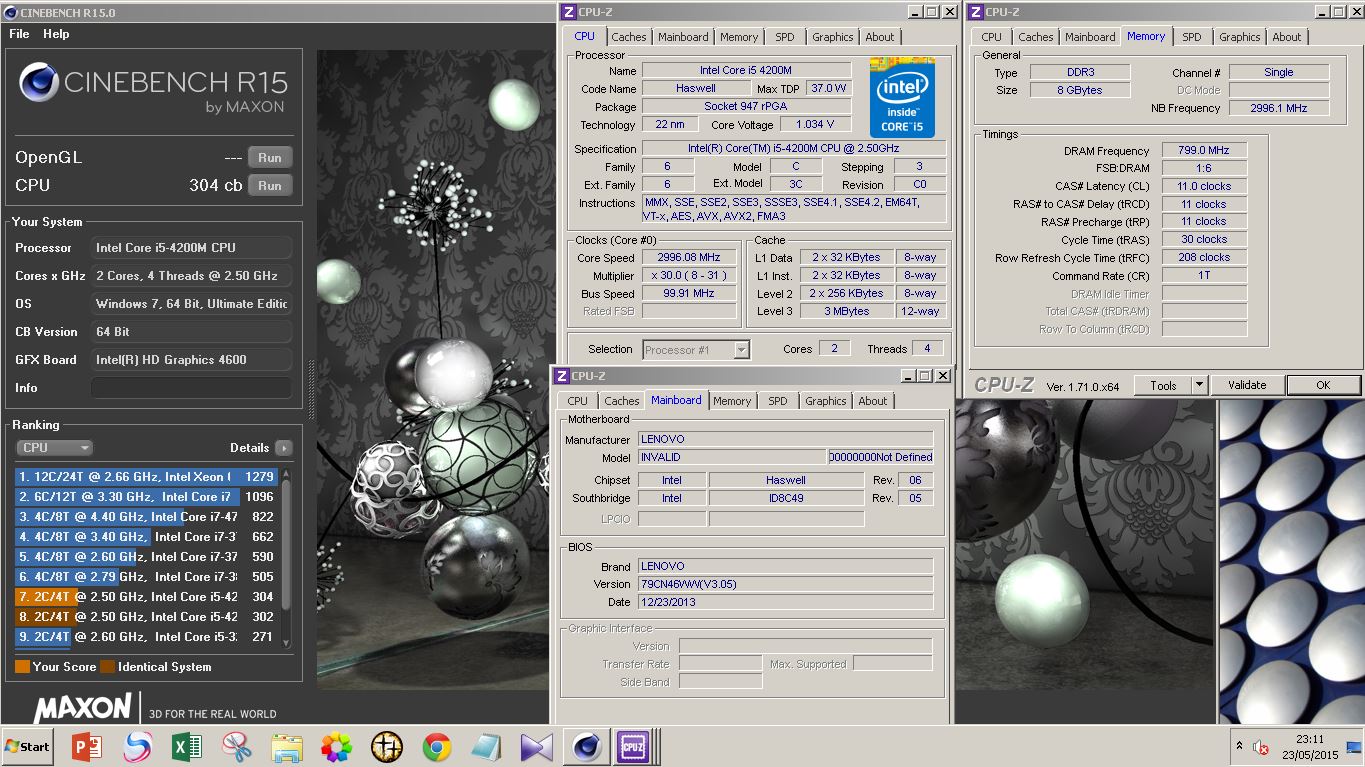Click the OK button in CPU-Z
Viewport: 1365px width, 767px height.
point(1323,385)
